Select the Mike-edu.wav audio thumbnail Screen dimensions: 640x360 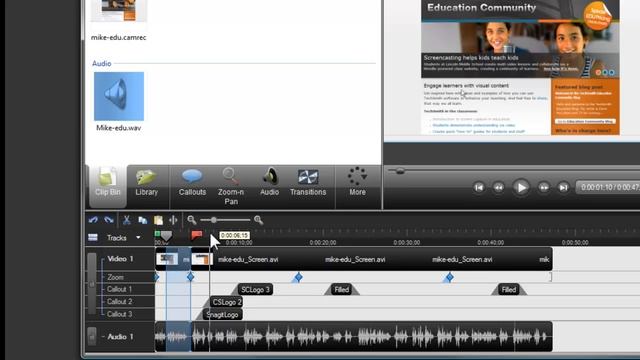119,96
